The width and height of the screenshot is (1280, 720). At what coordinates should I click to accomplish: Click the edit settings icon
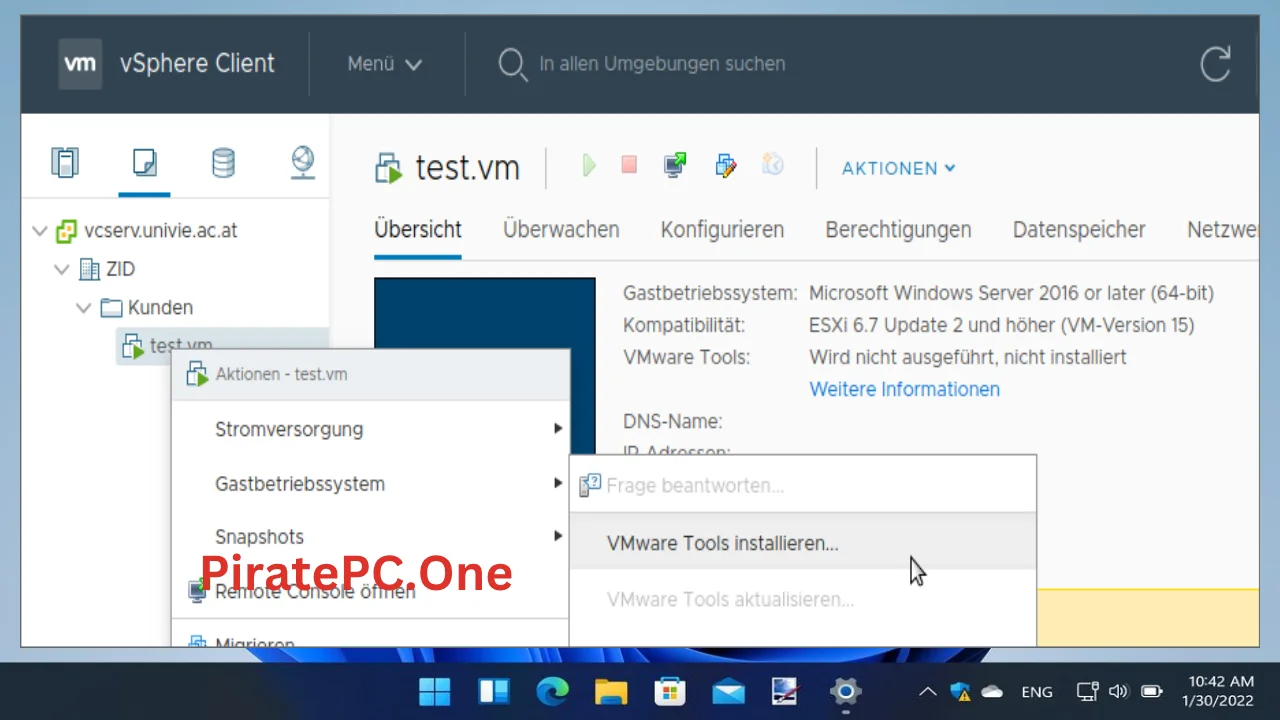click(726, 165)
